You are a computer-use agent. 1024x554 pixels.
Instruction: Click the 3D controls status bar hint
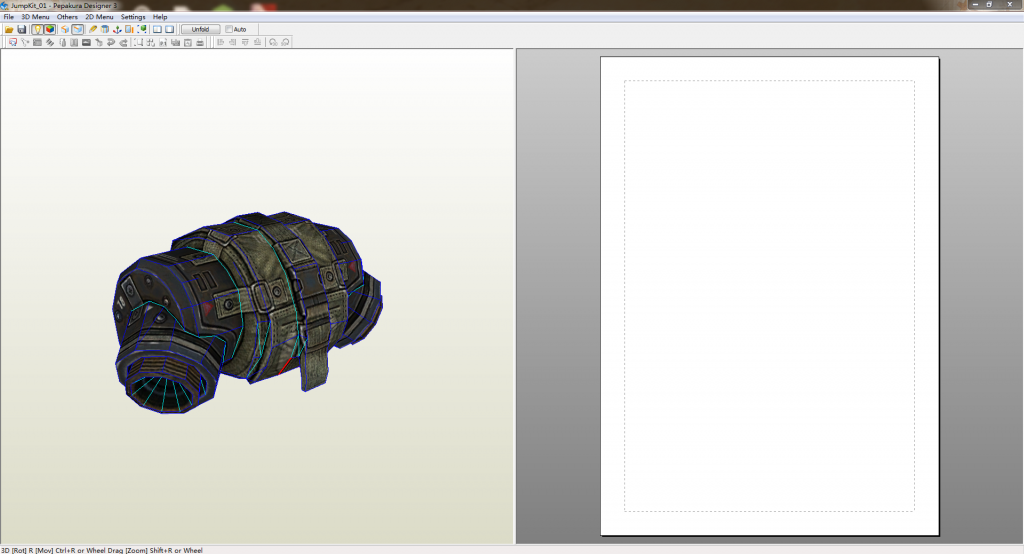[102, 550]
